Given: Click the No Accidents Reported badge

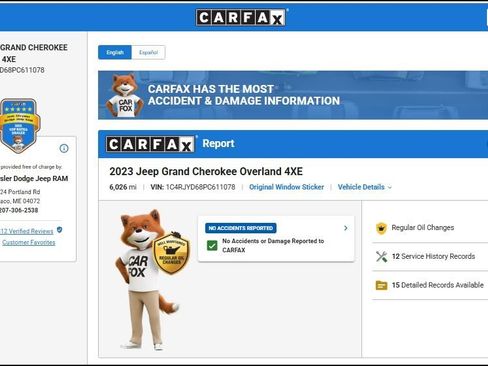Looking at the screenshot, I should point(241,228).
